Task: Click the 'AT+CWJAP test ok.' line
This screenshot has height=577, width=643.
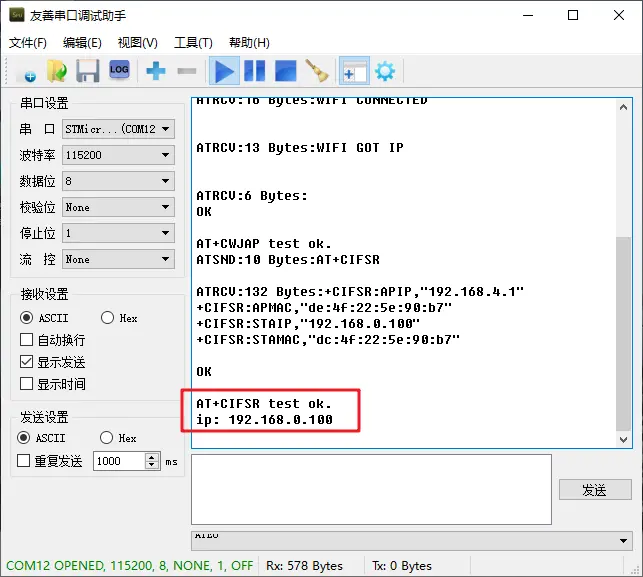Action: click(x=264, y=244)
